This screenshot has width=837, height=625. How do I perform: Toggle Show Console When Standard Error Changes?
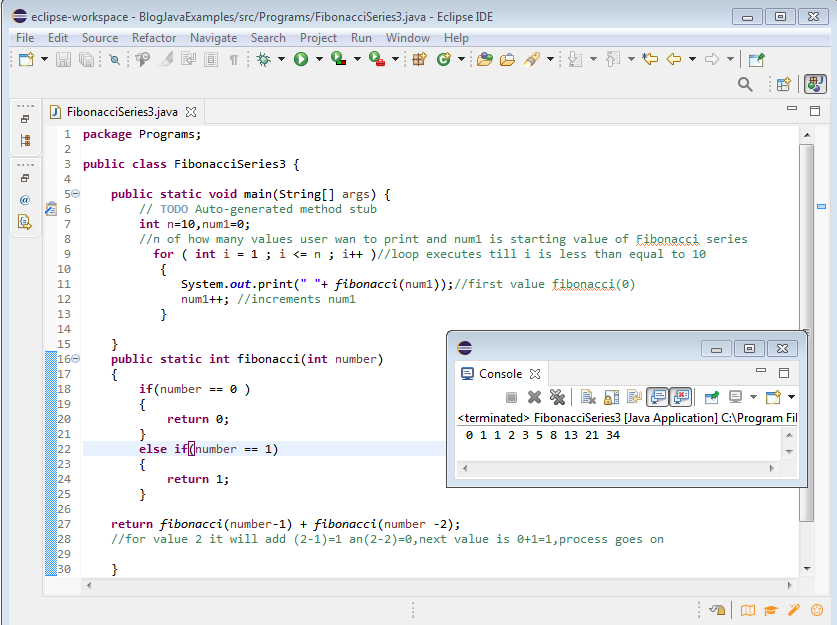click(x=680, y=398)
